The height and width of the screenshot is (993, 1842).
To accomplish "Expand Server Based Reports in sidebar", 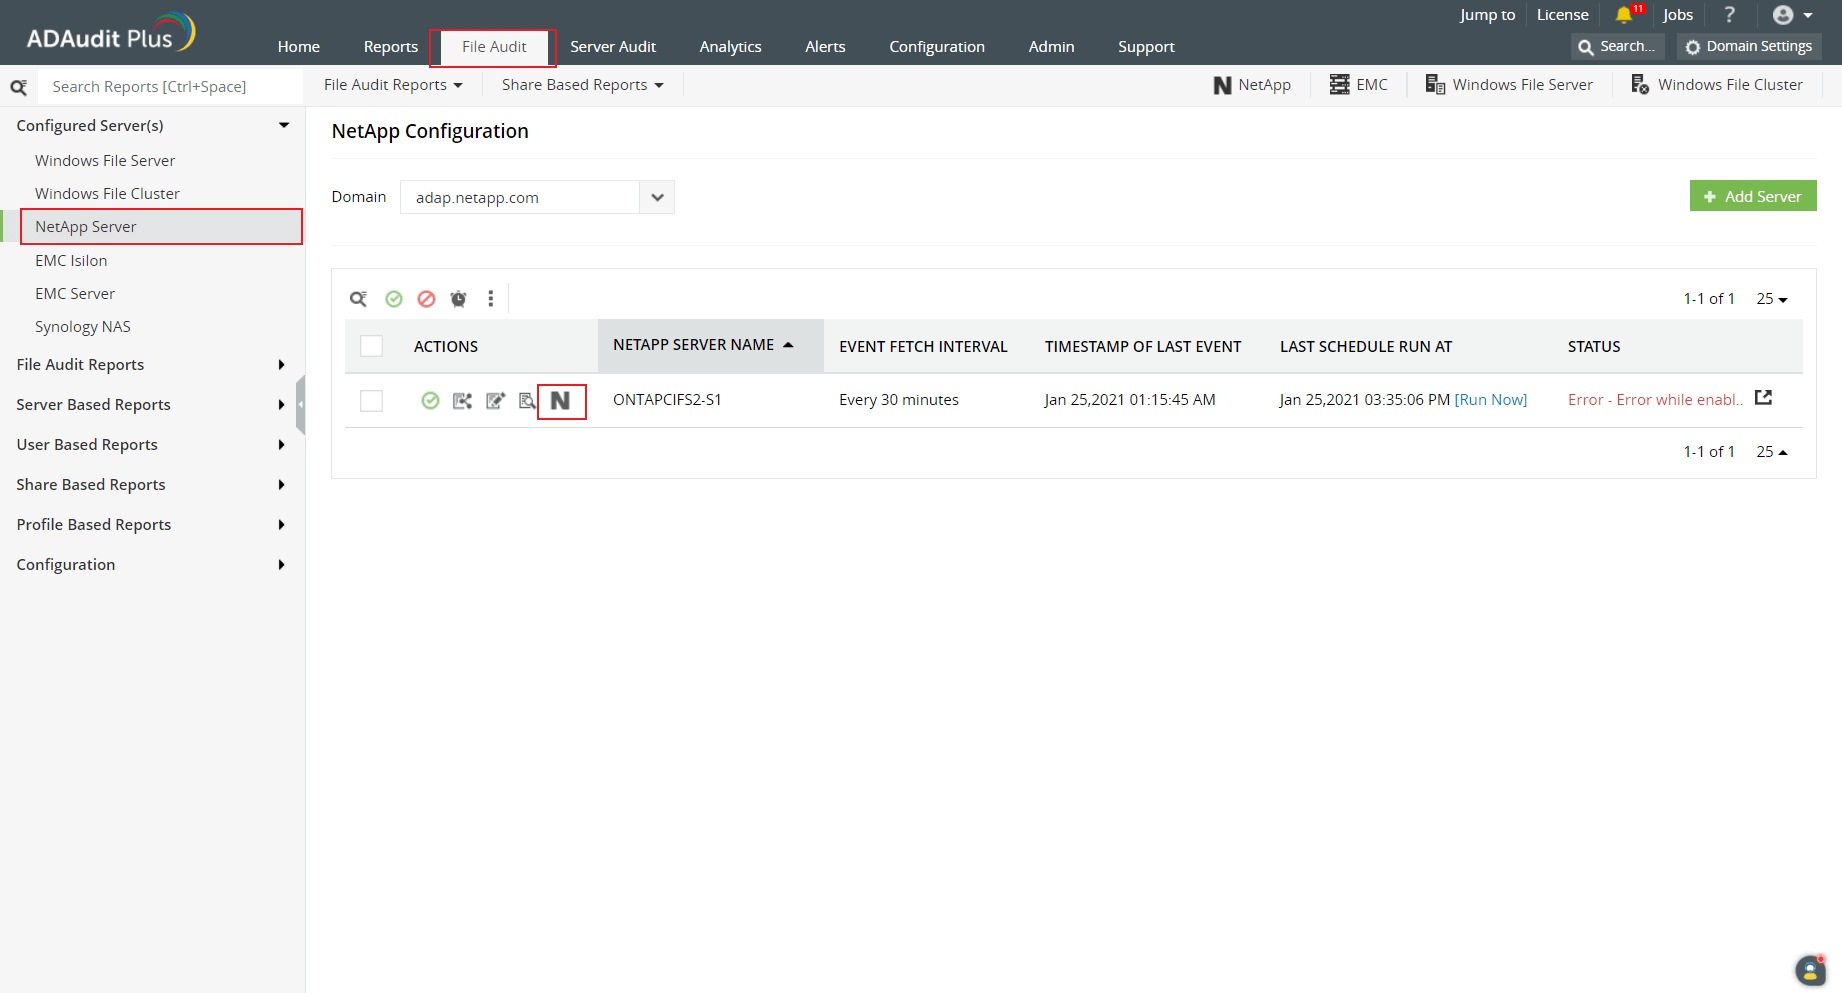I will pyautogui.click(x=150, y=405).
